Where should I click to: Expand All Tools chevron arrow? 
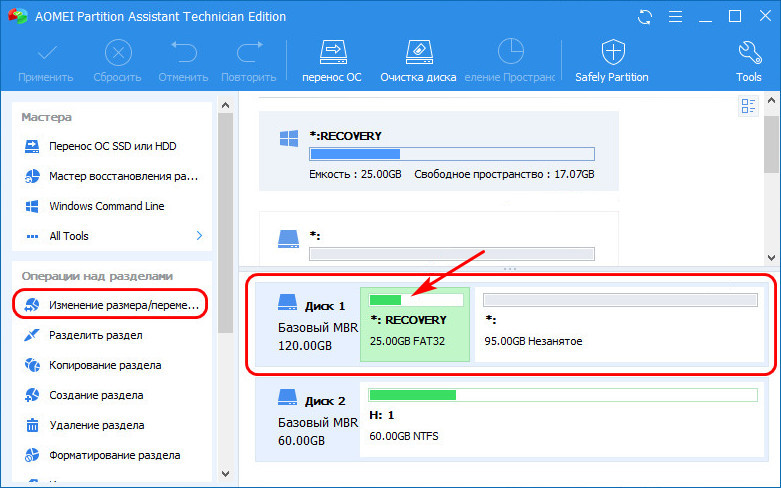pos(199,236)
